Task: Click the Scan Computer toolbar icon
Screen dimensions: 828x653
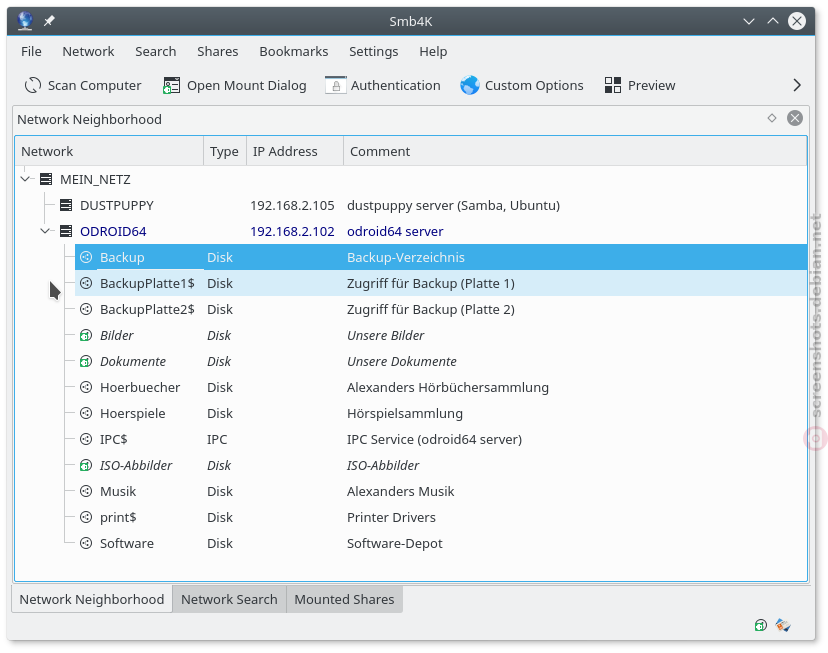Action: tap(33, 85)
